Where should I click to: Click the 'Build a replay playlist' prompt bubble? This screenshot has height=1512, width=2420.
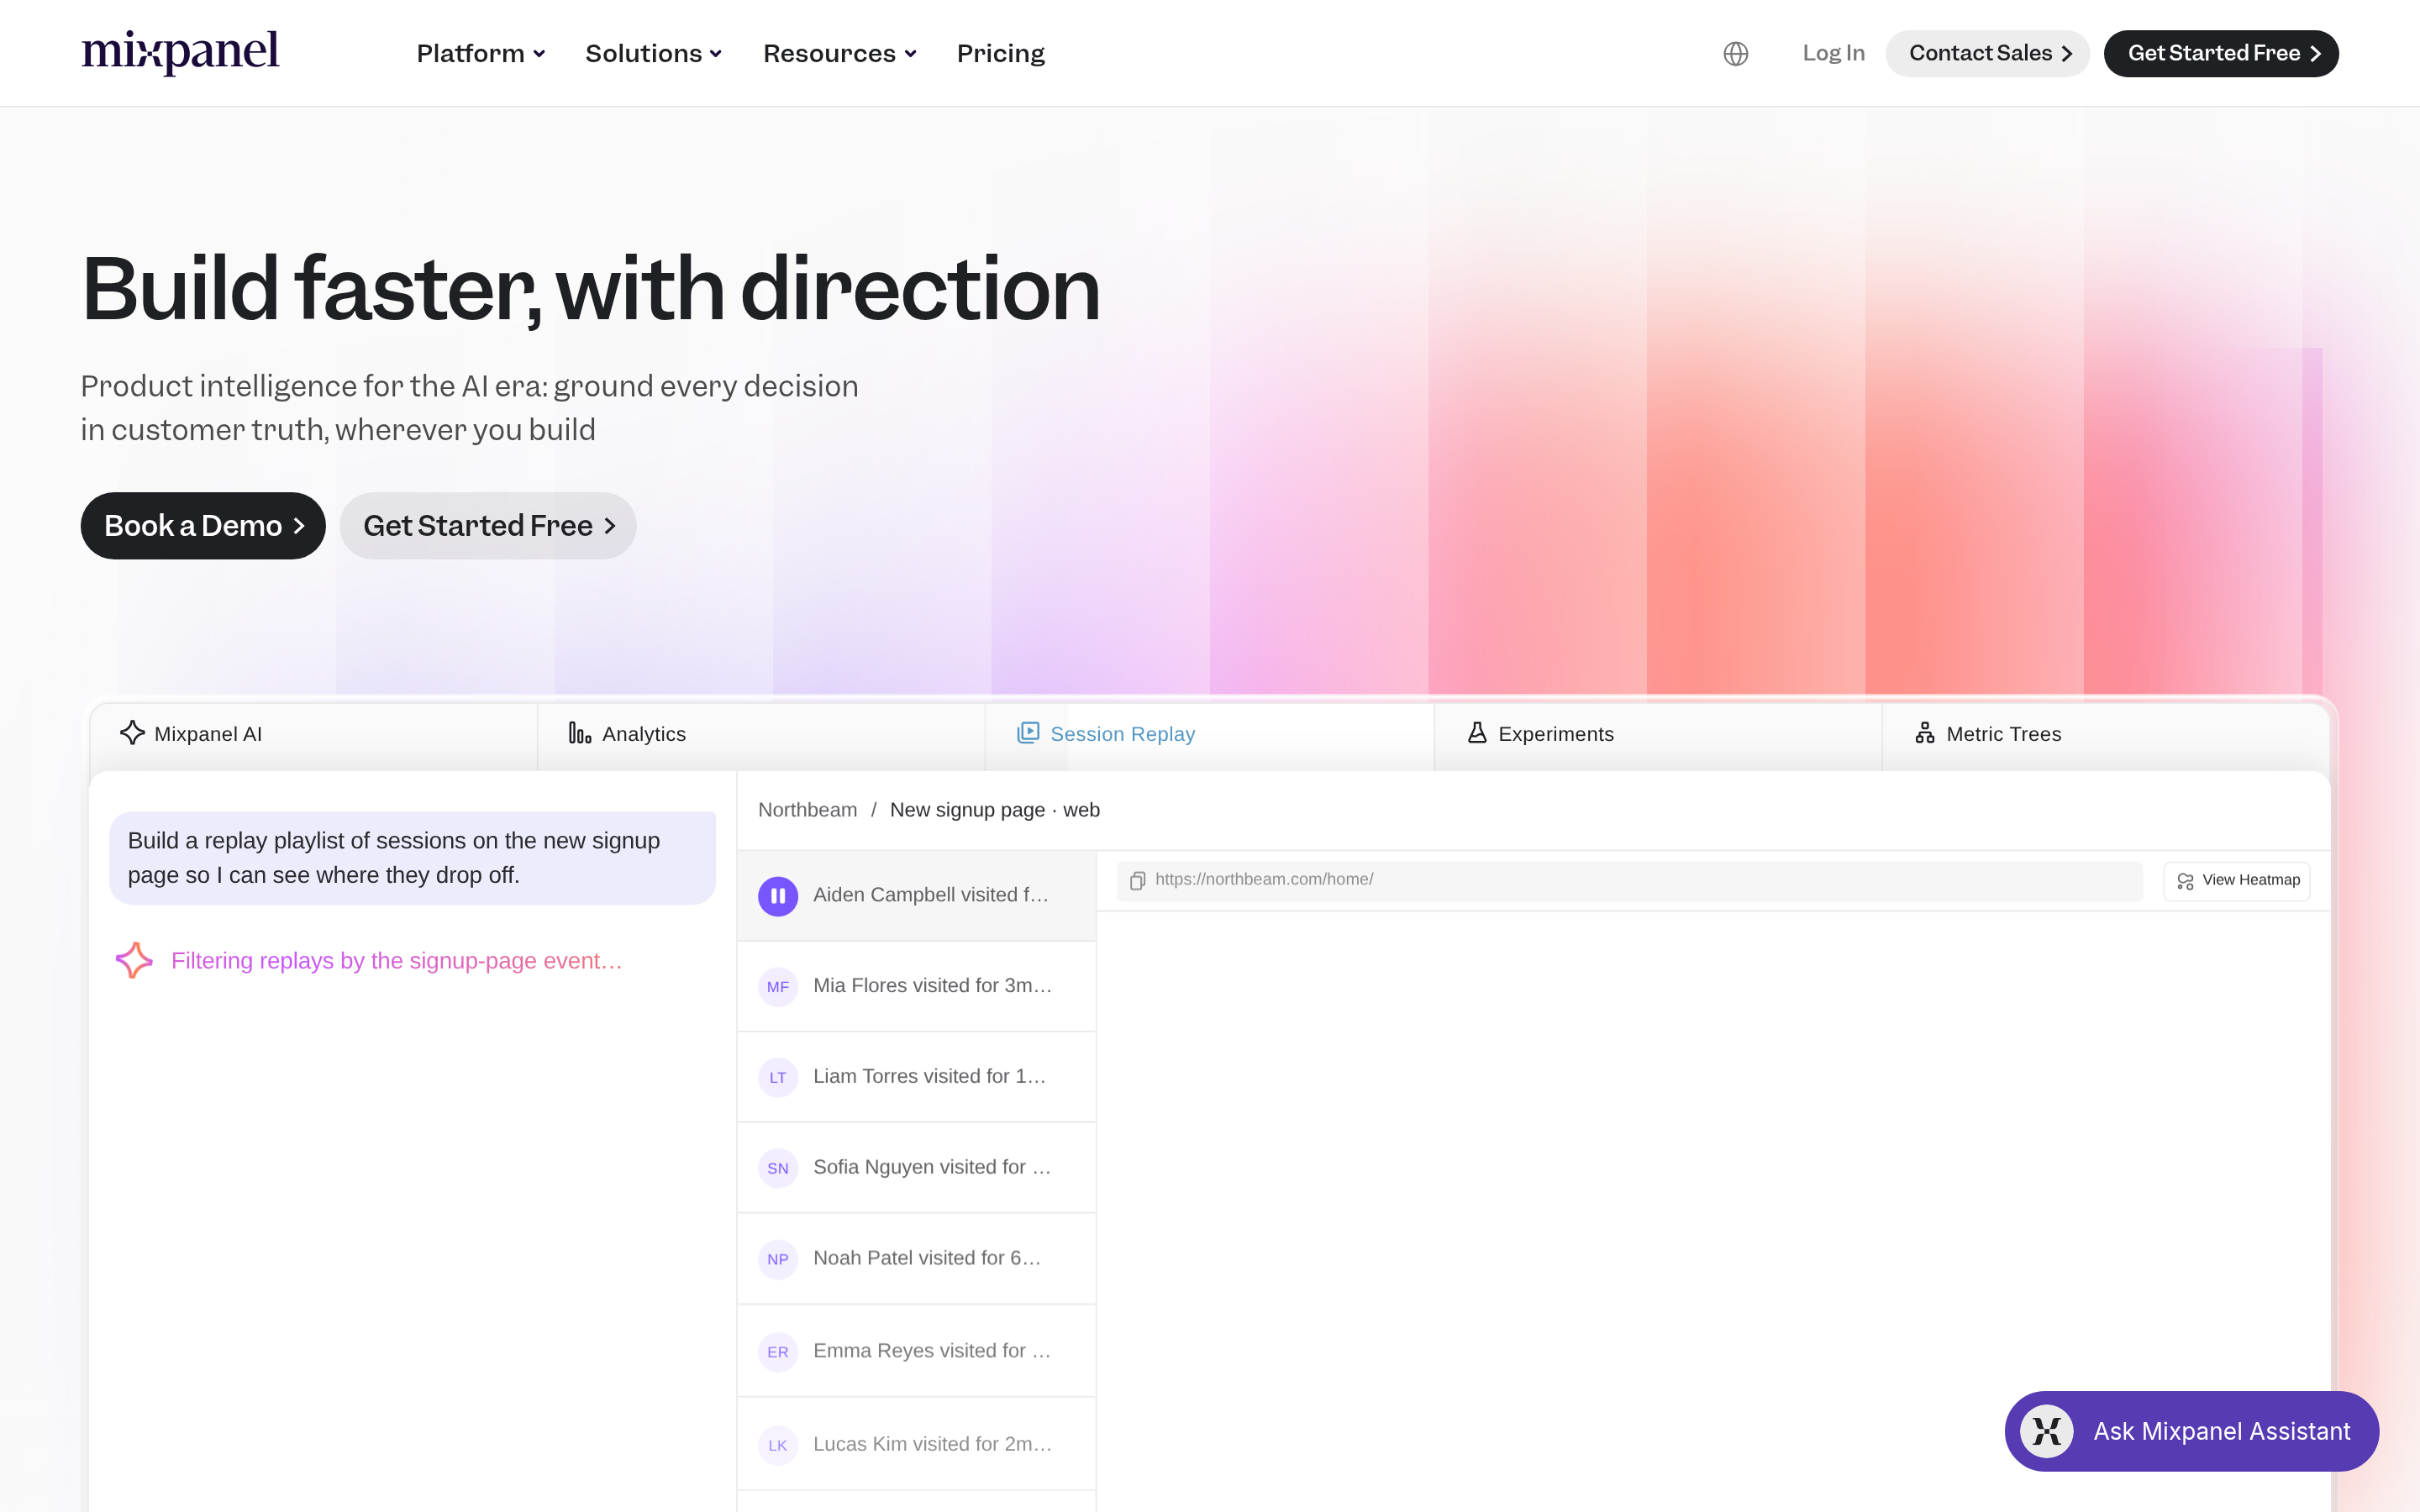412,857
